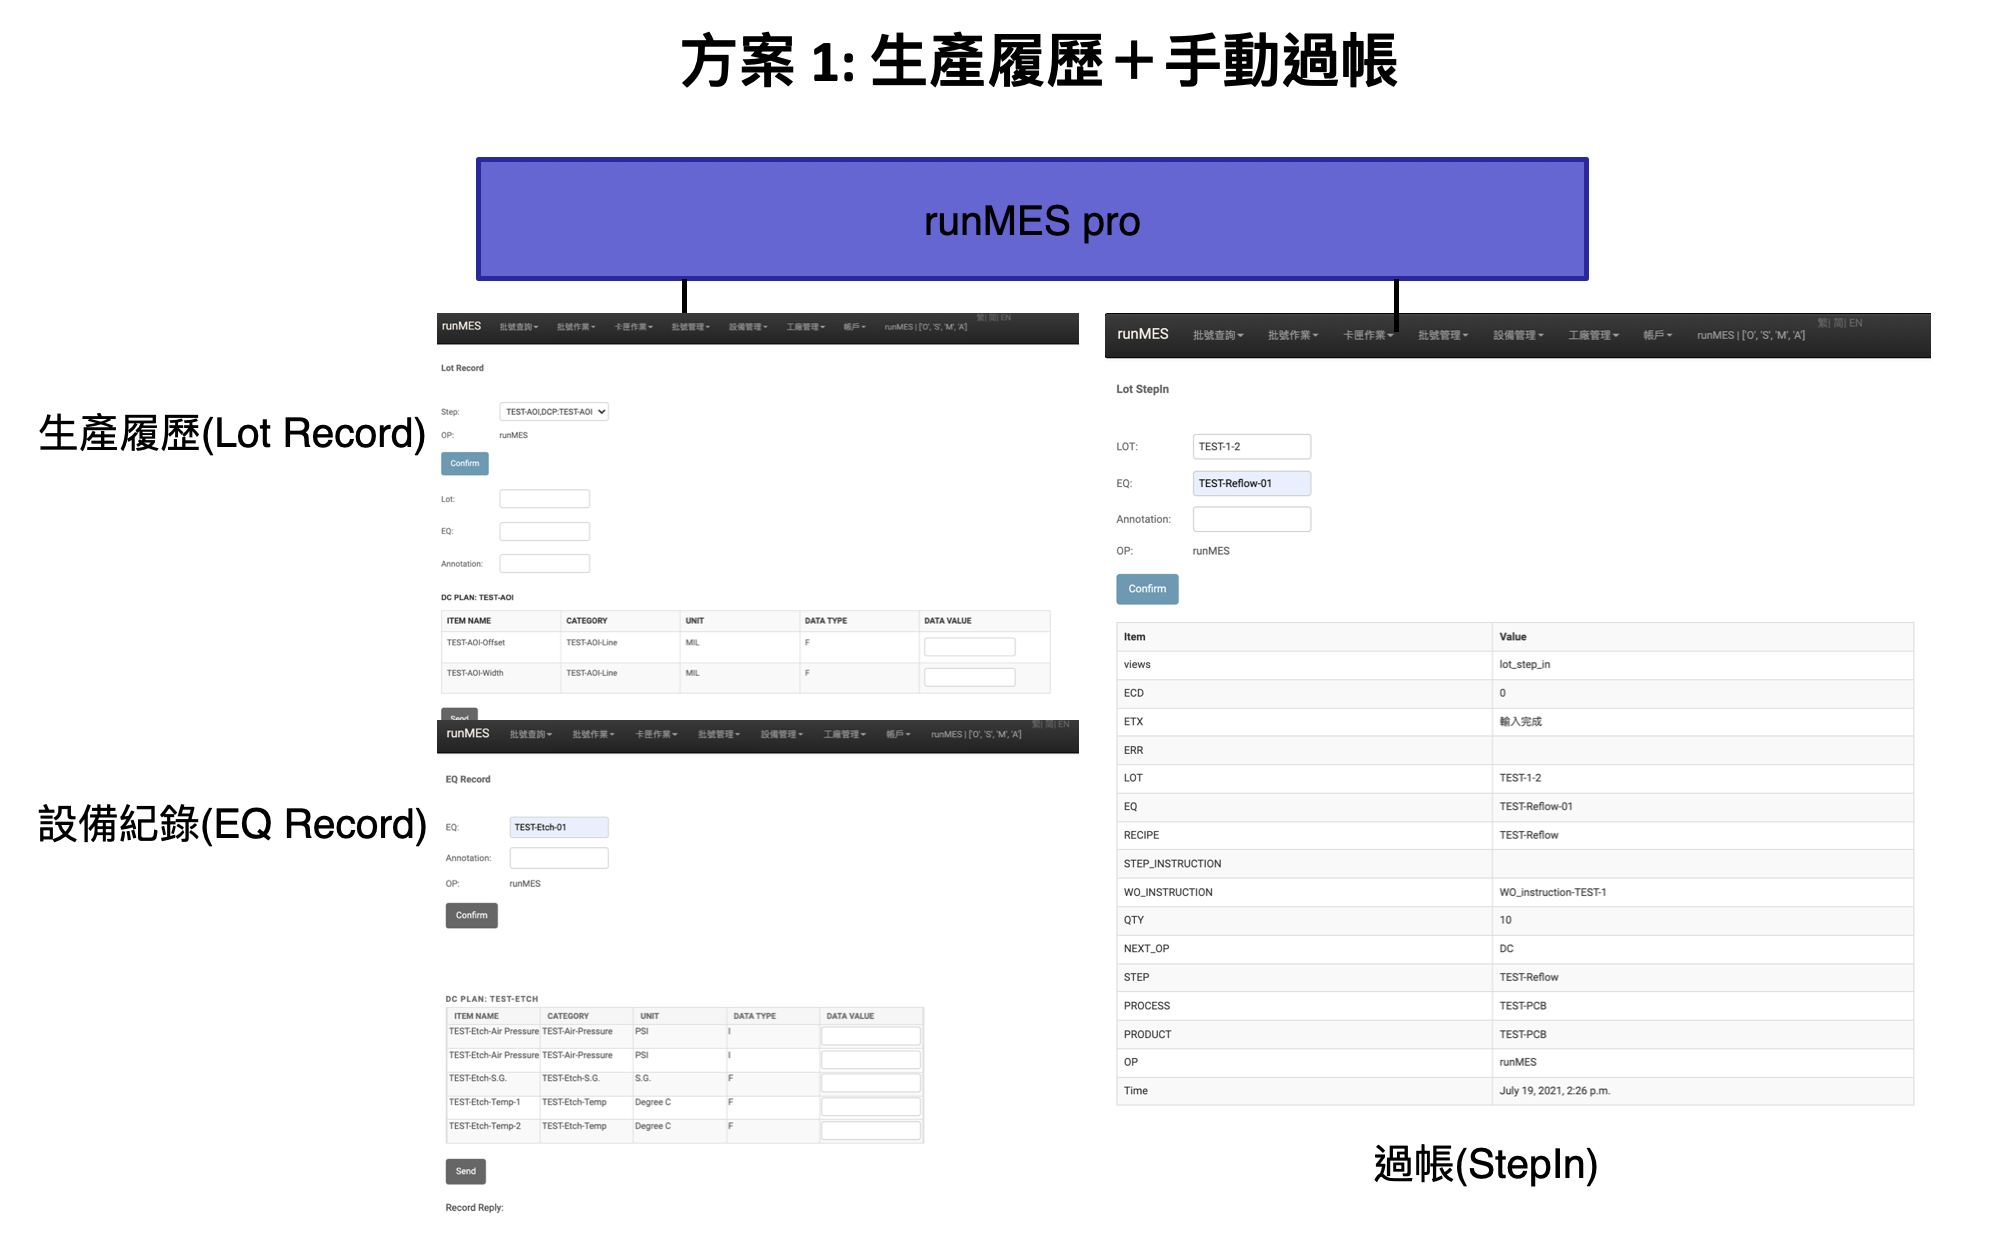Select the 輸入完成 ETX value
Viewport: 1996px width, 1260px height.
[1520, 721]
